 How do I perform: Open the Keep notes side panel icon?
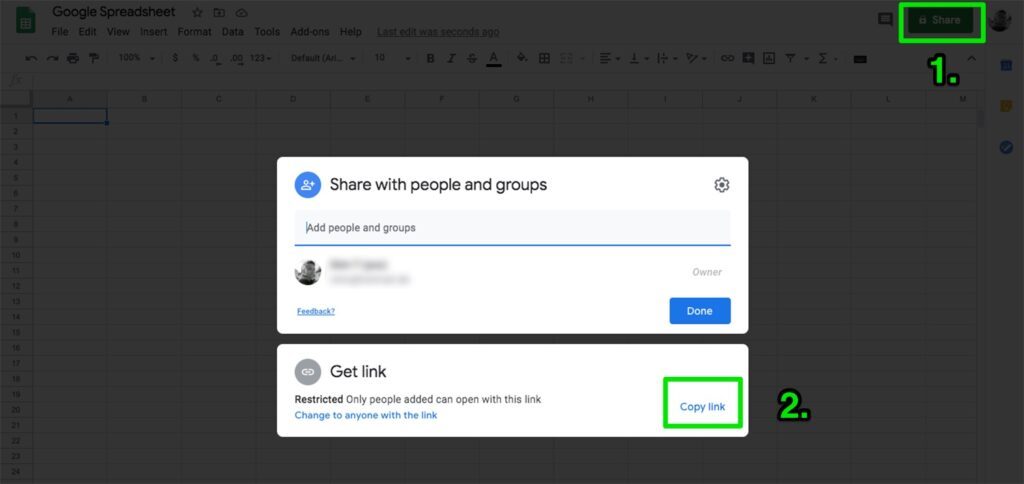pyautogui.click(x=1006, y=106)
